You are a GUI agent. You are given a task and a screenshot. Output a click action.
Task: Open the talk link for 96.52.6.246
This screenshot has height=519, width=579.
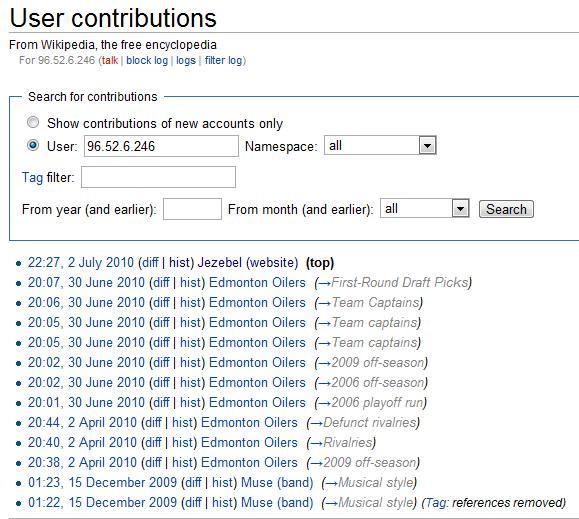[110, 60]
